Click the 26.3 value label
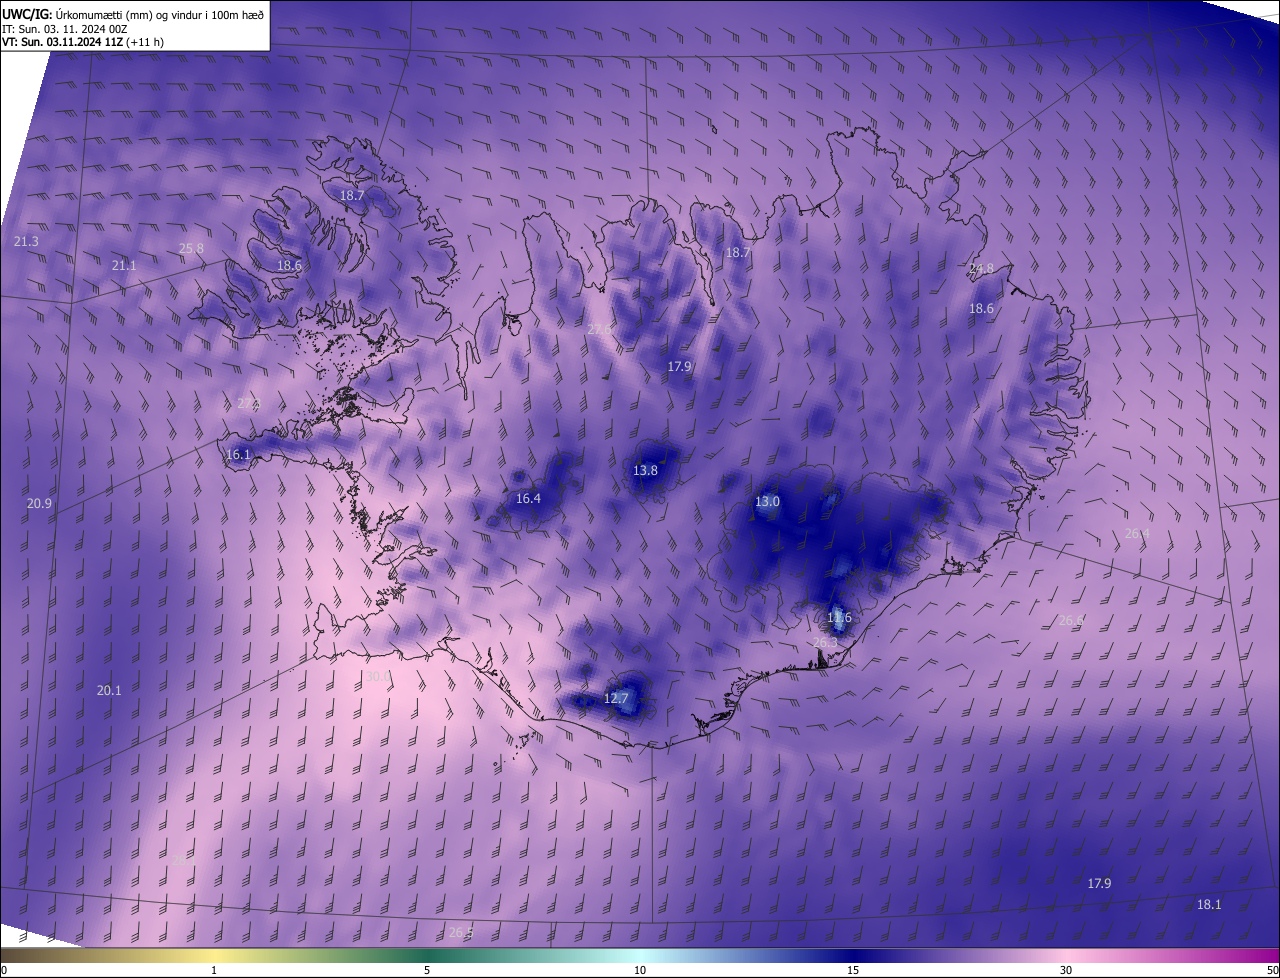 point(825,642)
